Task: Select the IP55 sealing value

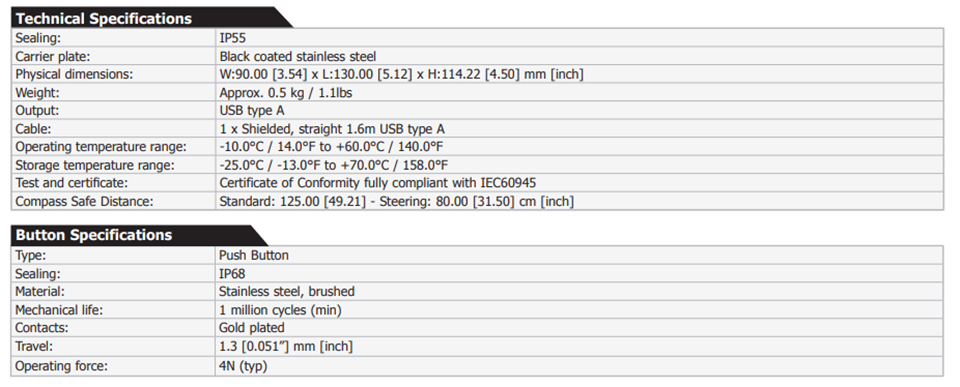Action: click(233, 39)
